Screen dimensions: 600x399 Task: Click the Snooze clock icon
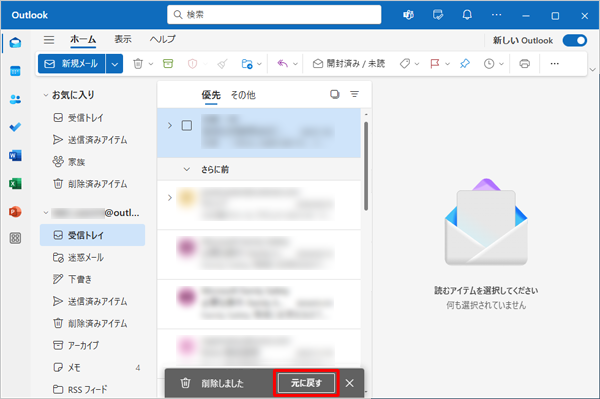point(489,64)
